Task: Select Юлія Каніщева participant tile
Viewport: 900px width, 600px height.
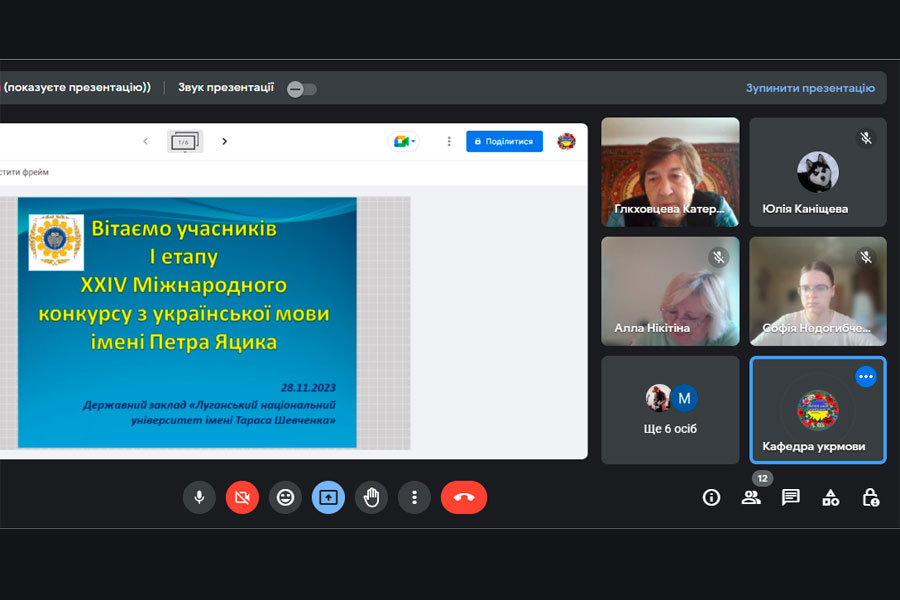Action: coord(818,172)
